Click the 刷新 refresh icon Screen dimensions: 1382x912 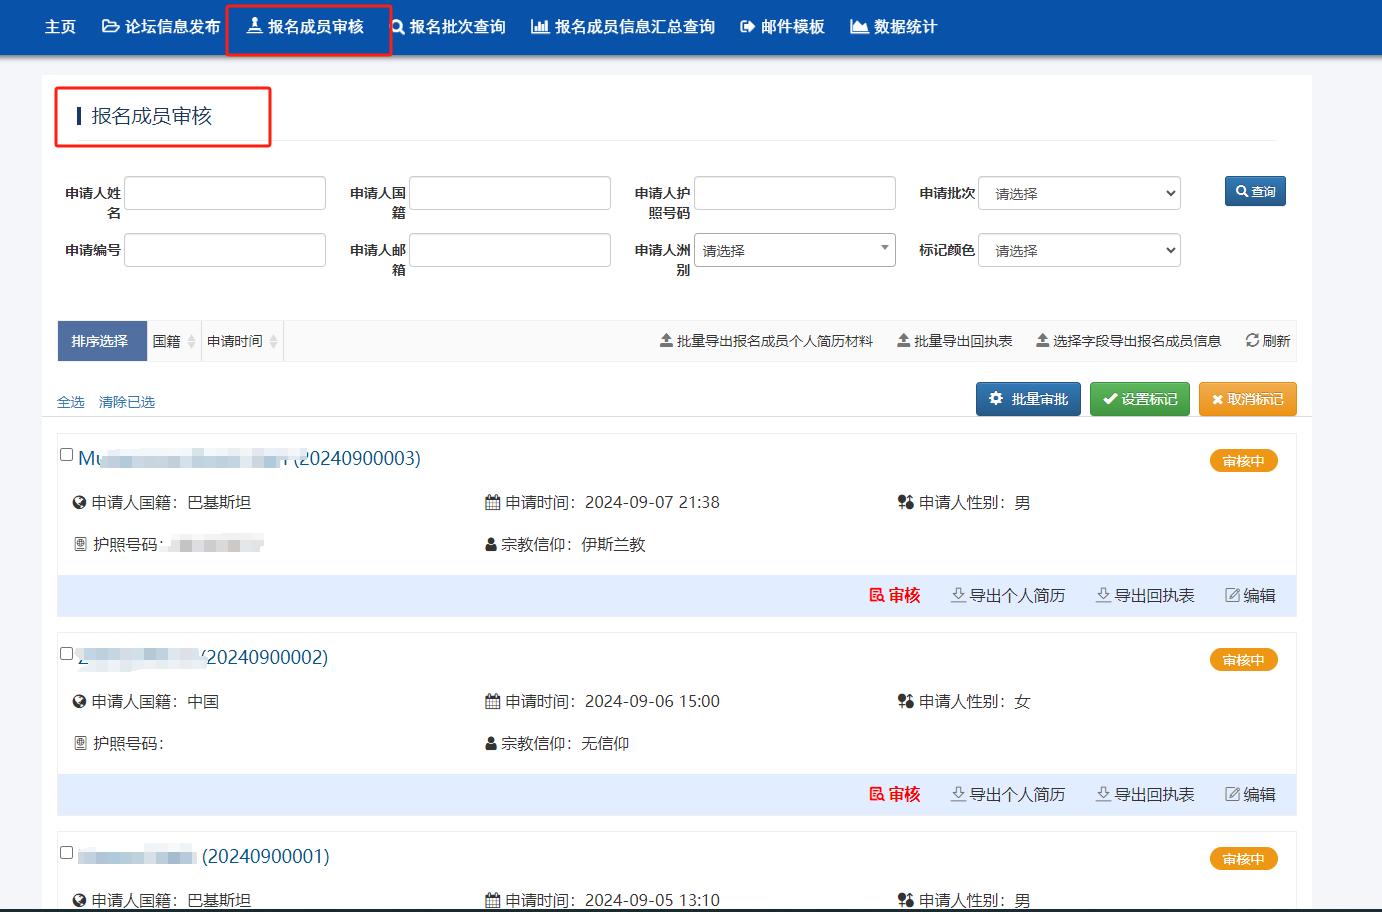click(1268, 340)
